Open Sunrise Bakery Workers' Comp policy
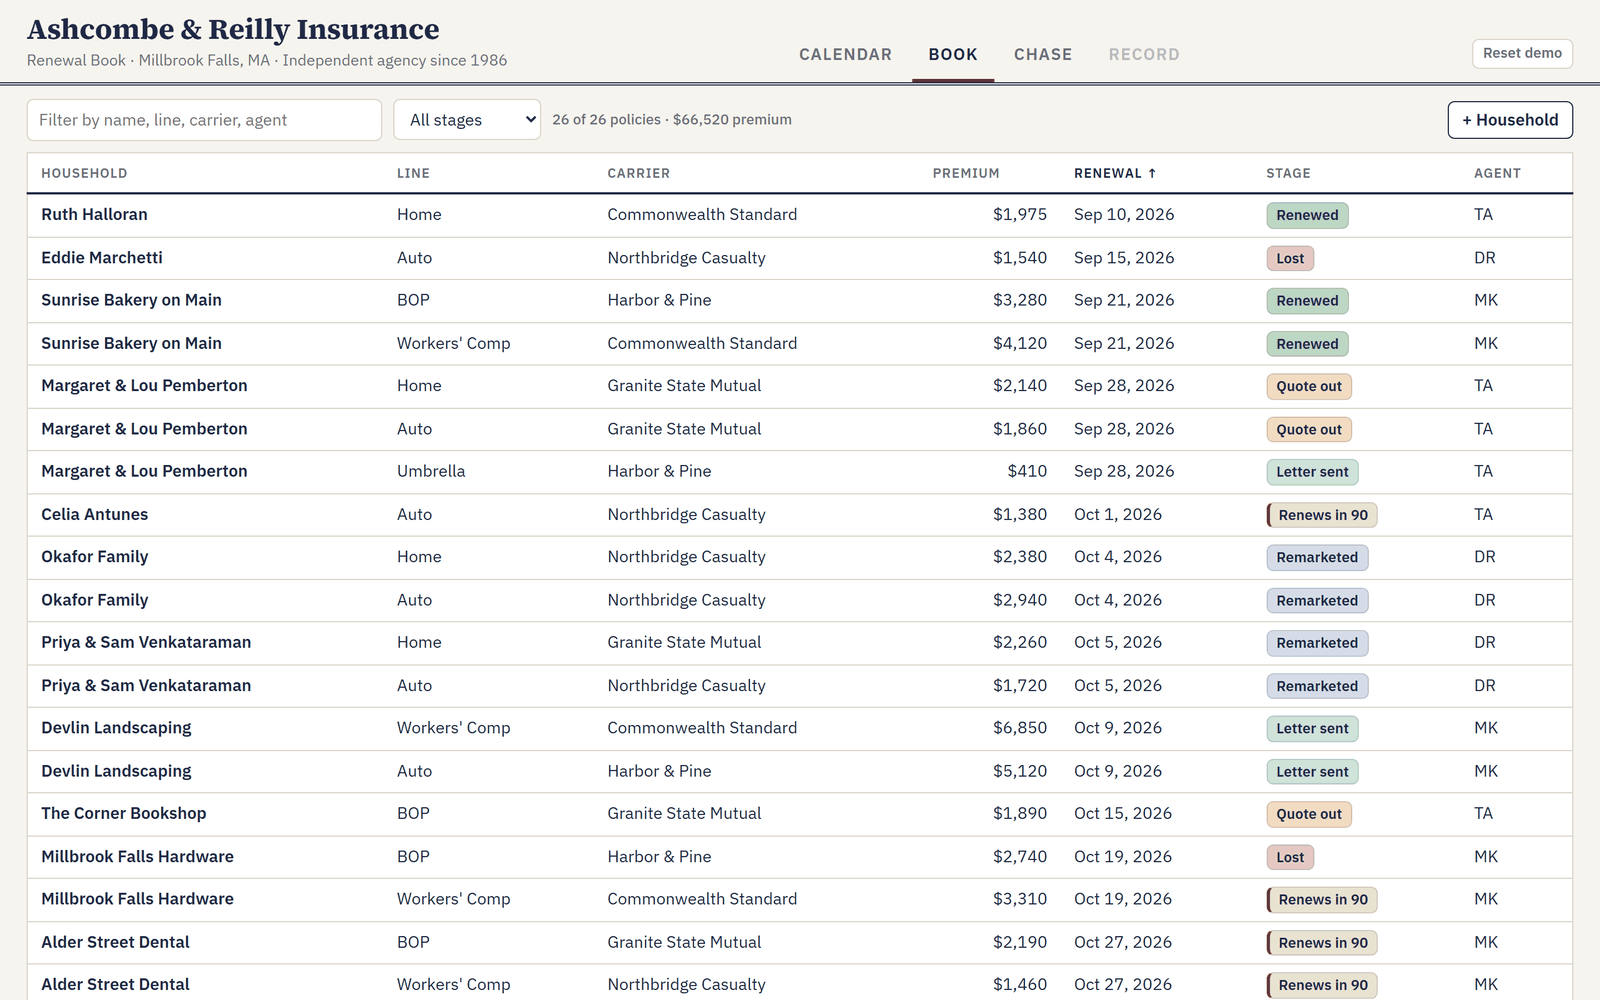 tap(800, 343)
